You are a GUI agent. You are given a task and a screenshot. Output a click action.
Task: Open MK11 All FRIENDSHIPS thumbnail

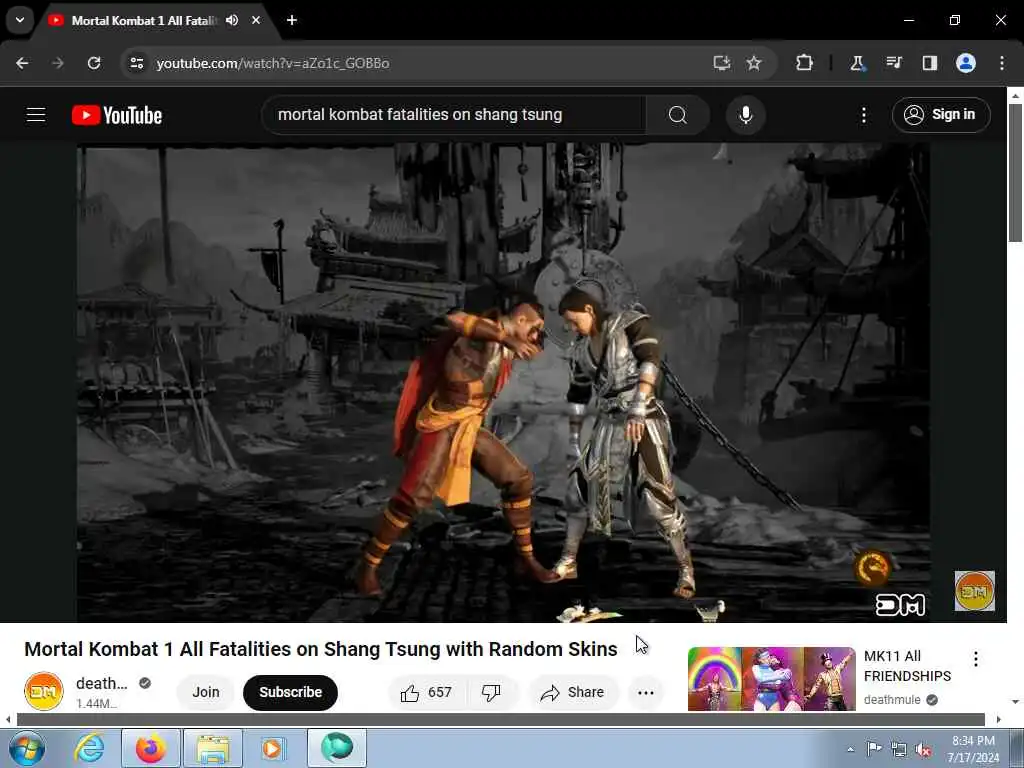pos(771,679)
